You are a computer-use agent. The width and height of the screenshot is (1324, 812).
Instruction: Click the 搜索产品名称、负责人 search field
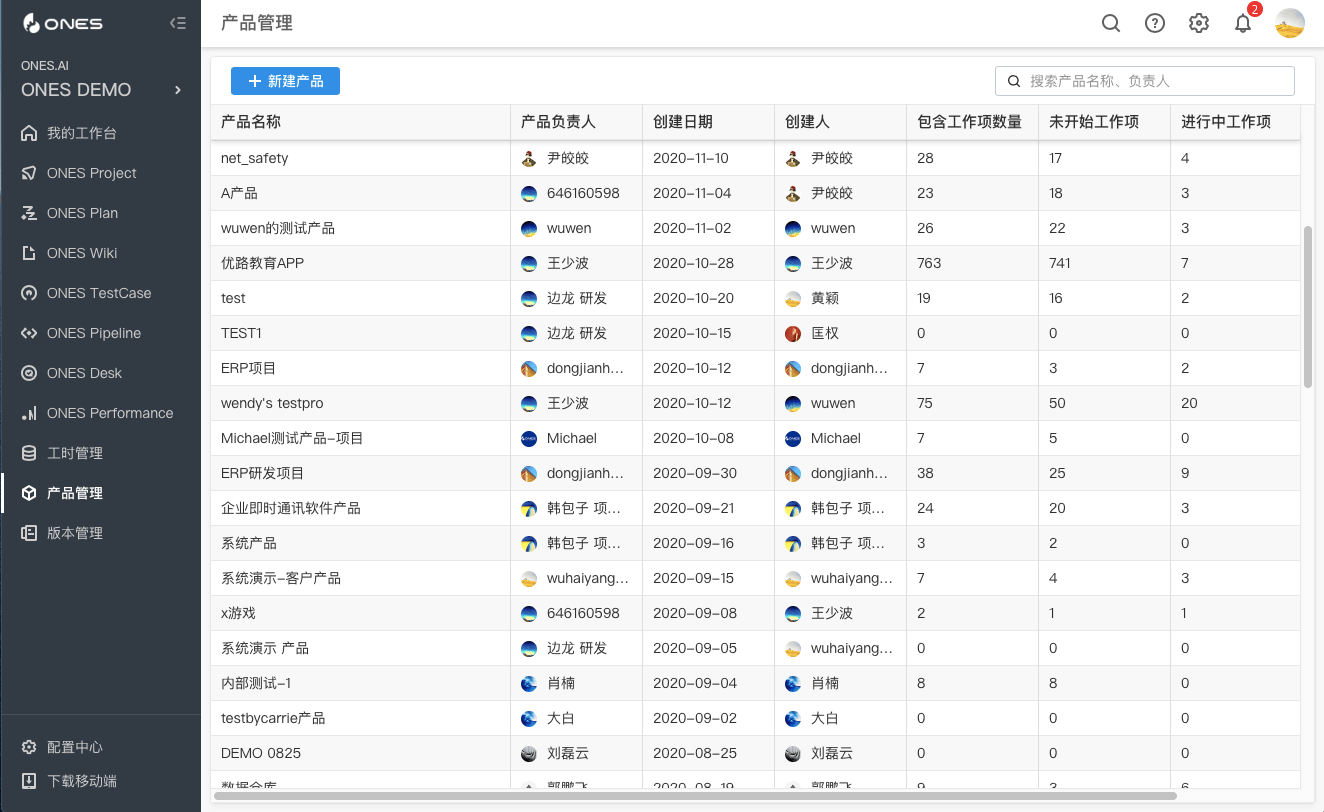(x=1145, y=81)
